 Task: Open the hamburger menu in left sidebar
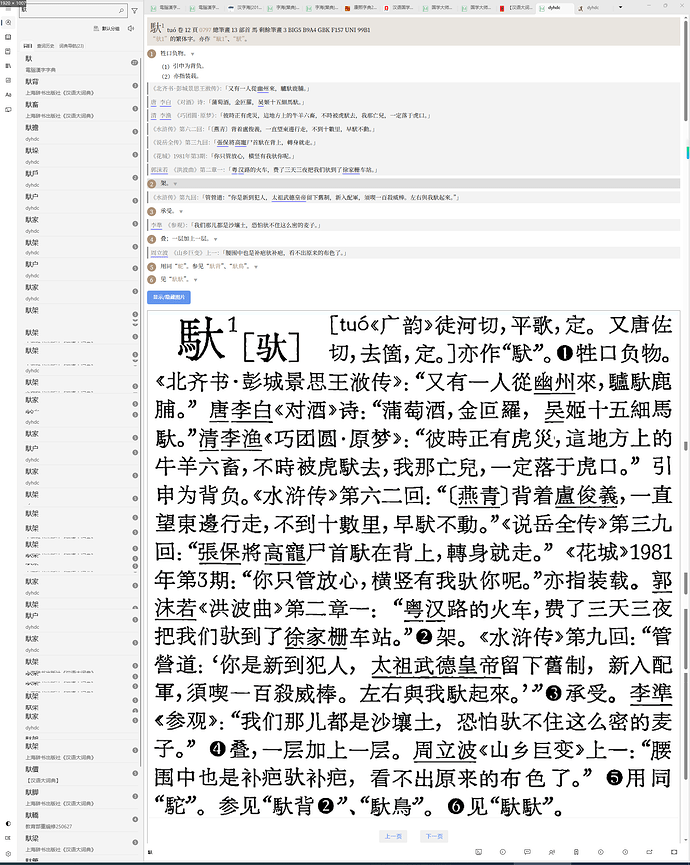point(8,9)
